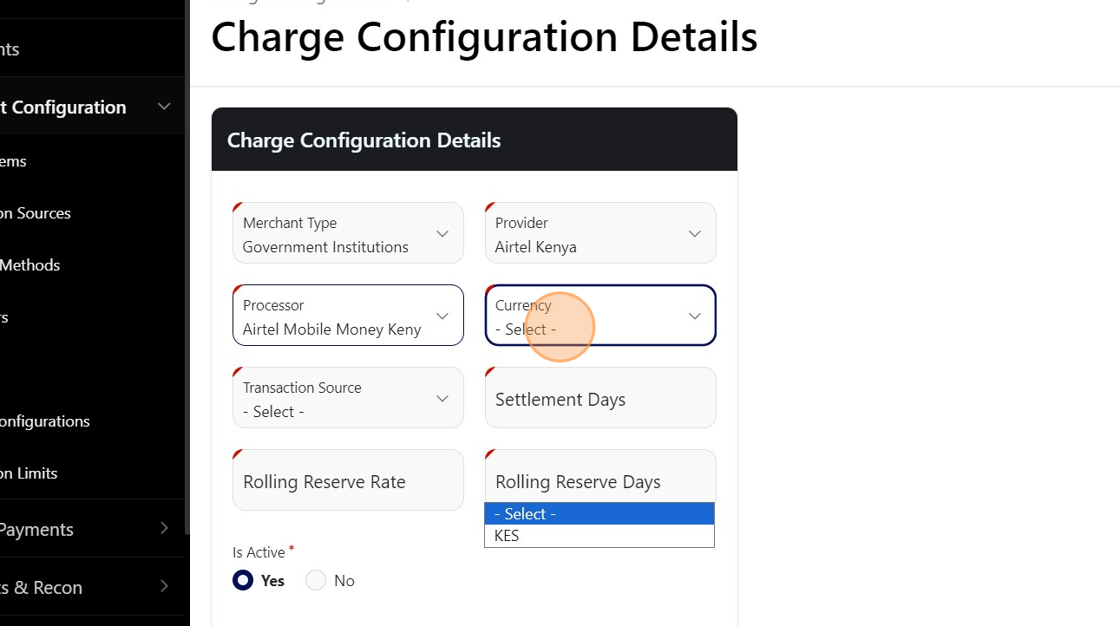The width and height of the screenshot is (1120, 626).
Task: Expand the Payments sidebar arrow
Action: point(164,528)
